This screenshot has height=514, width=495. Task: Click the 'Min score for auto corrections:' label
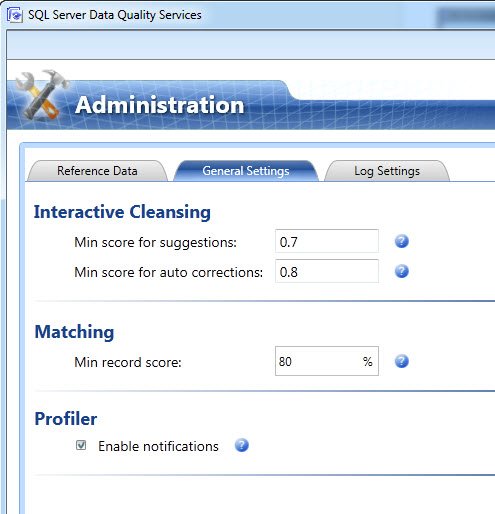[x=169, y=273]
